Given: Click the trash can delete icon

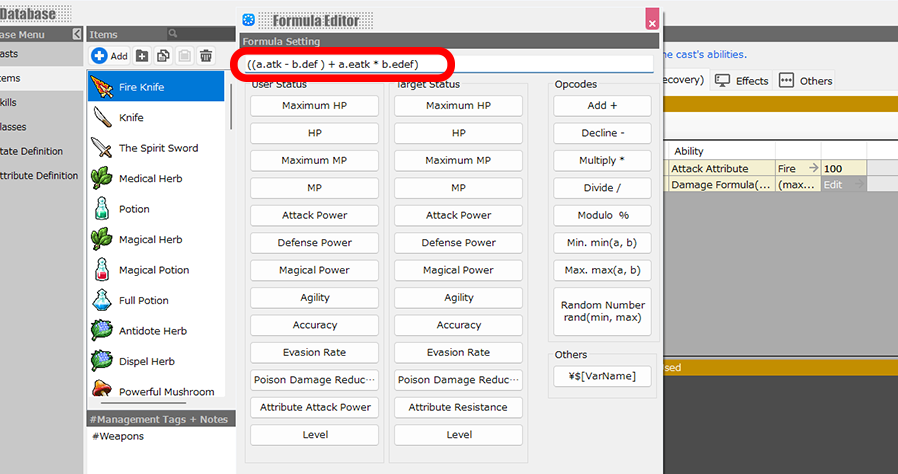Looking at the screenshot, I should pos(206,56).
